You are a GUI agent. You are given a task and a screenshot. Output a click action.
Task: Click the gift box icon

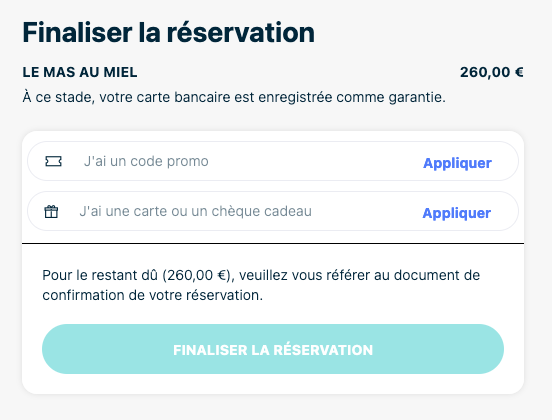[51, 212]
